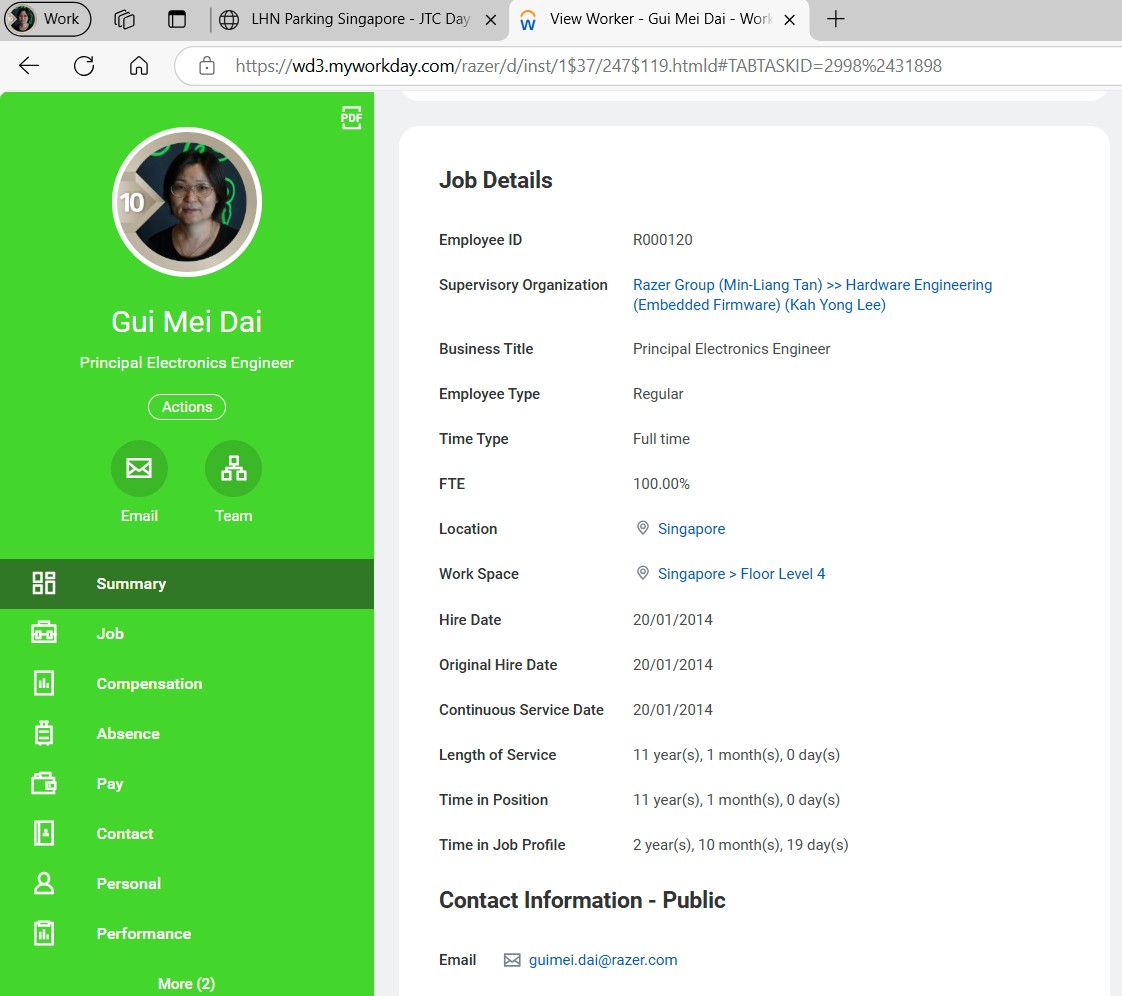Click the FTE value 100.00%
This screenshot has width=1122, height=996.
661,484
